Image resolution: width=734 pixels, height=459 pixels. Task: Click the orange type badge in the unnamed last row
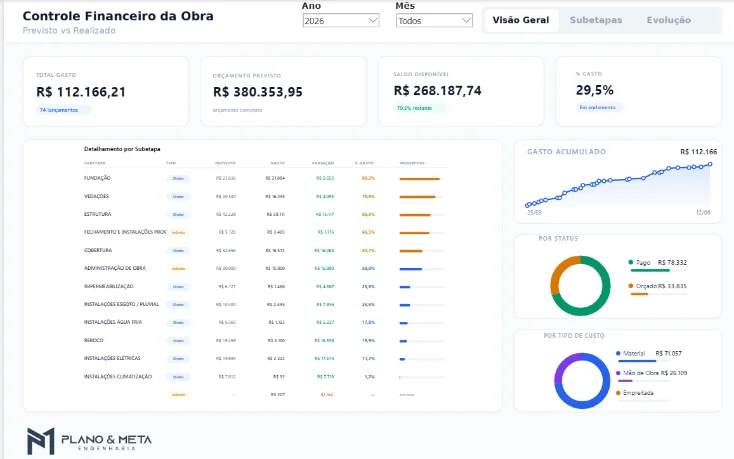pos(178,394)
